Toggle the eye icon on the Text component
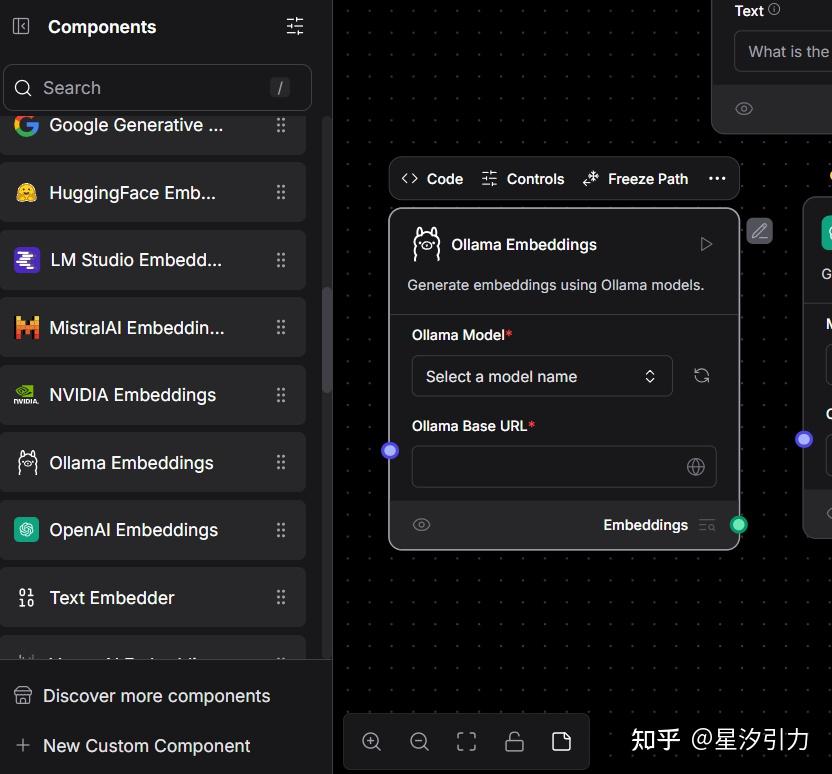 744,108
